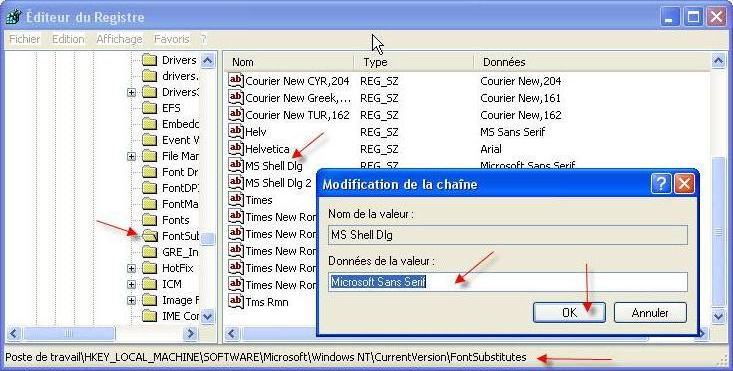Click string icon of Tms Rmn value
The height and width of the screenshot is (371, 733).
point(236,302)
